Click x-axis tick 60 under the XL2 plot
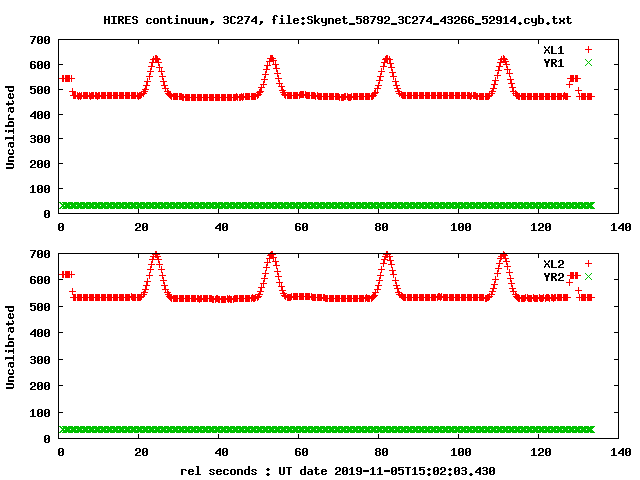 pyautogui.click(x=301, y=452)
